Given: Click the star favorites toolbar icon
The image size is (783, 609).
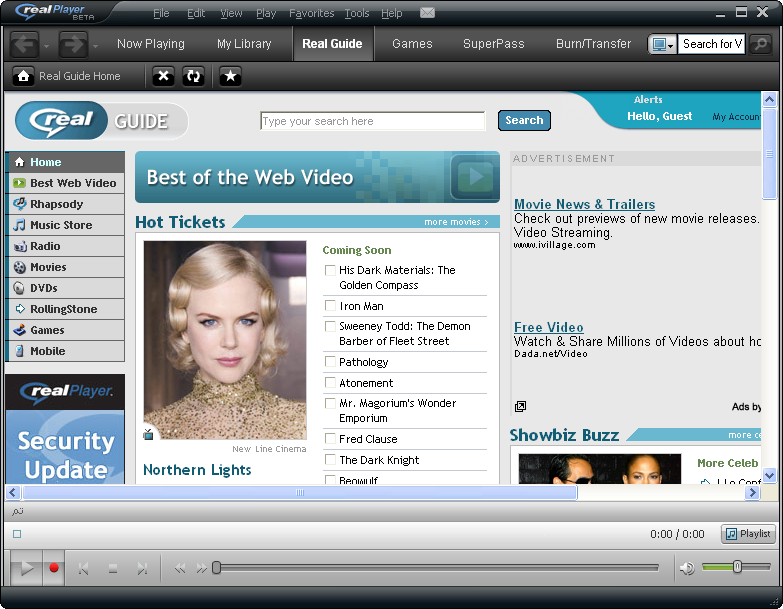Looking at the screenshot, I should (230, 76).
